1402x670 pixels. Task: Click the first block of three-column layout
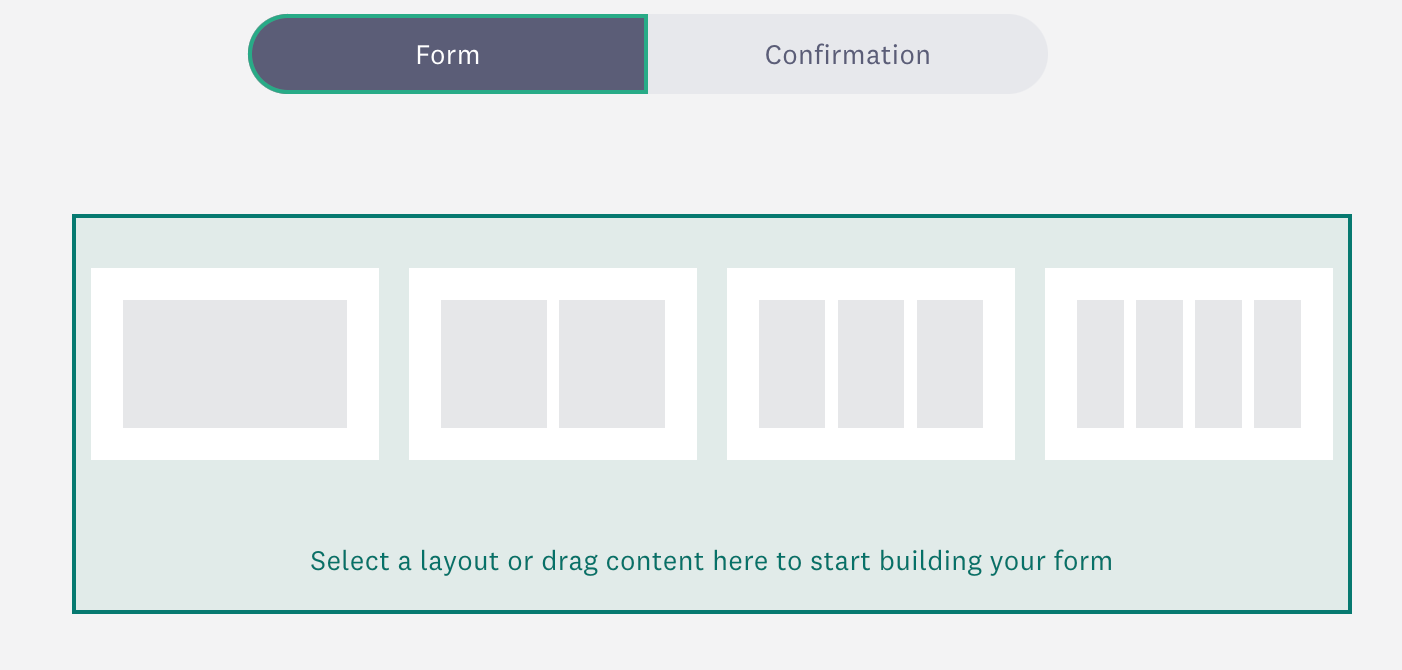792,364
